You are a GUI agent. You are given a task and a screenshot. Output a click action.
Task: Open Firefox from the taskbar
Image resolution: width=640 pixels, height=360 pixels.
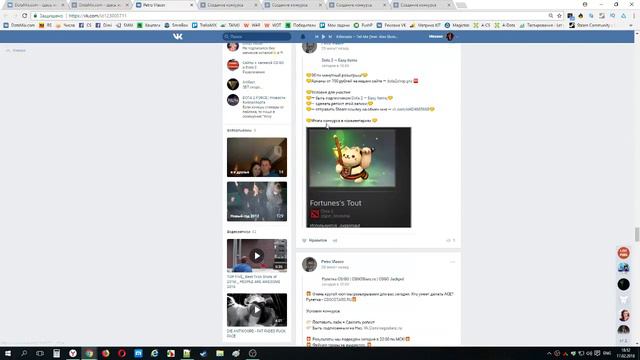(x=106, y=353)
